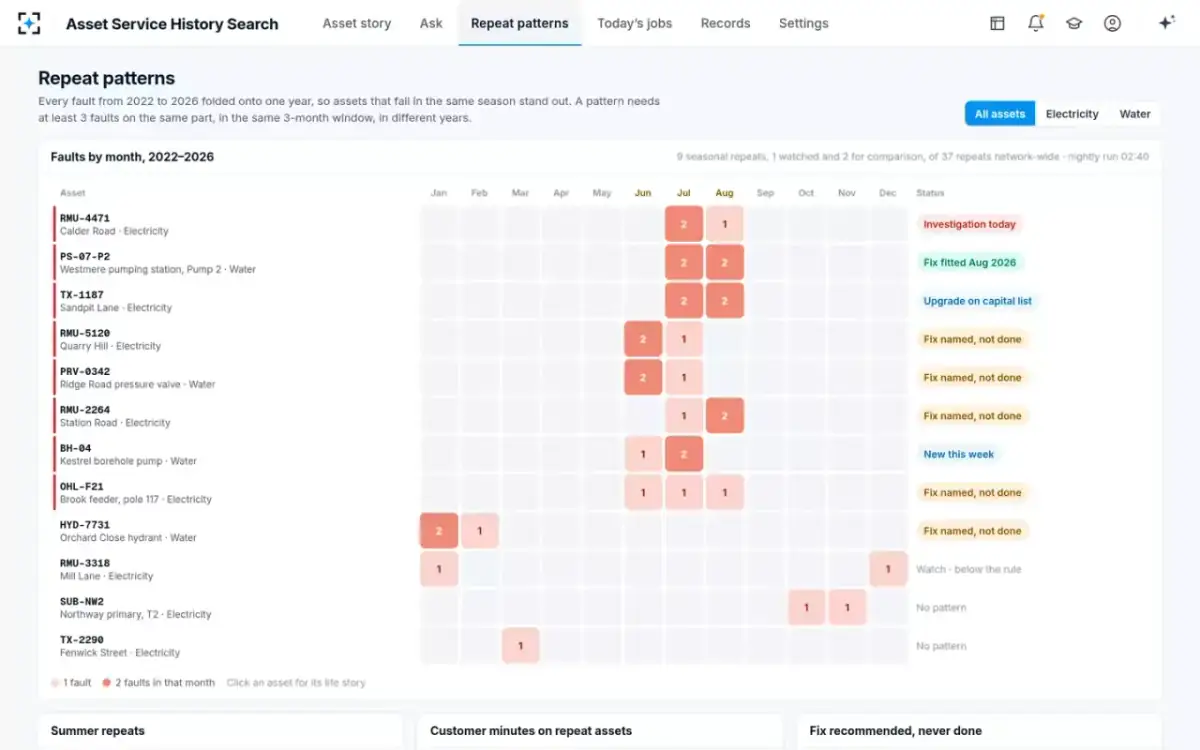Click Fix recommended, never done heading
Image resolution: width=1200 pixels, height=750 pixels.
tap(896, 731)
